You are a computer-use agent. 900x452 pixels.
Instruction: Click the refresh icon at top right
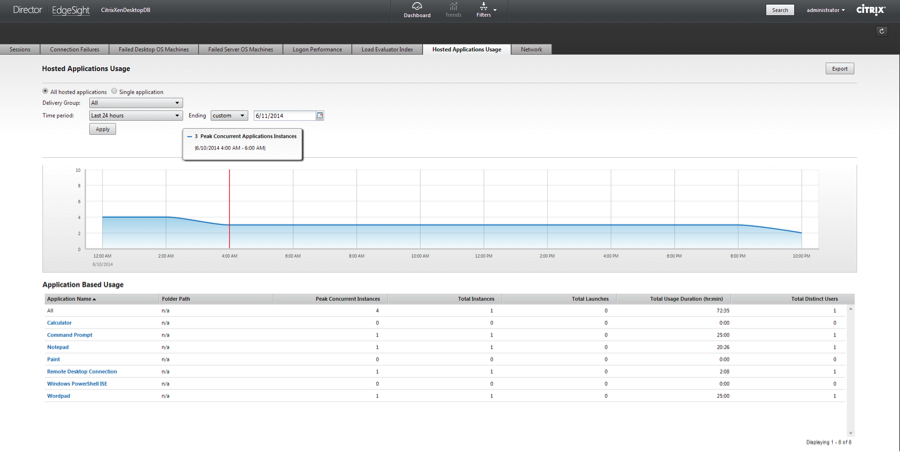tap(881, 31)
